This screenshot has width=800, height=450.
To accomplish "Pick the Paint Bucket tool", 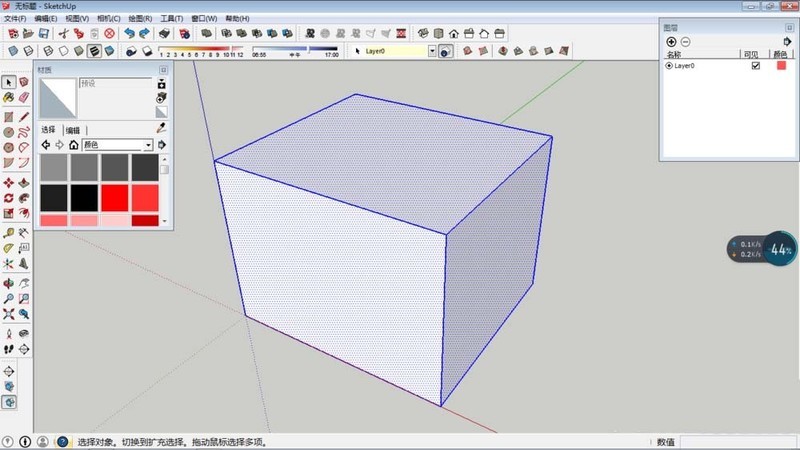I will click(9, 98).
